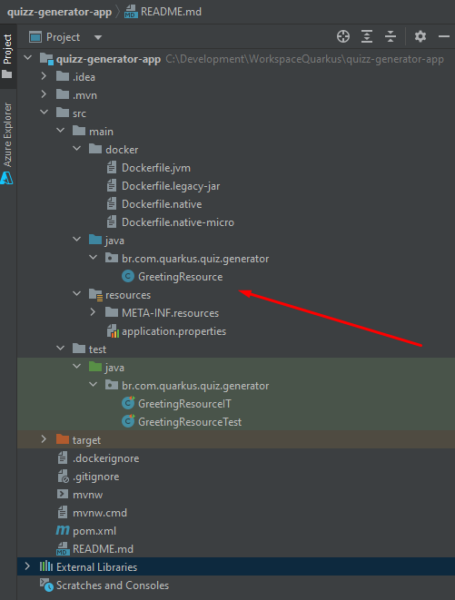Expand the .mvn folder
Image resolution: width=455 pixels, height=600 pixels.
coord(44,94)
